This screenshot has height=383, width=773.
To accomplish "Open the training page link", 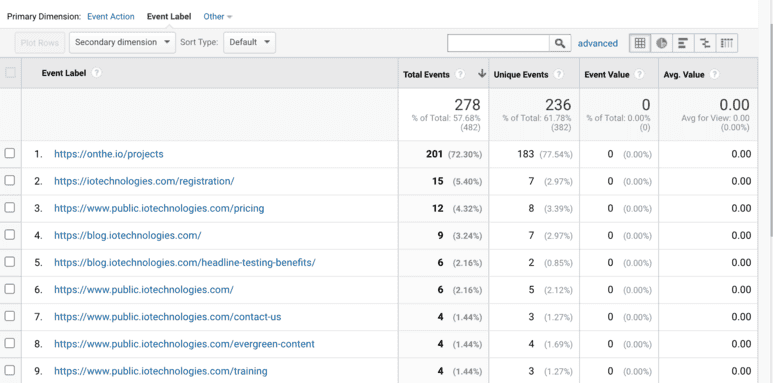I will click(x=161, y=371).
